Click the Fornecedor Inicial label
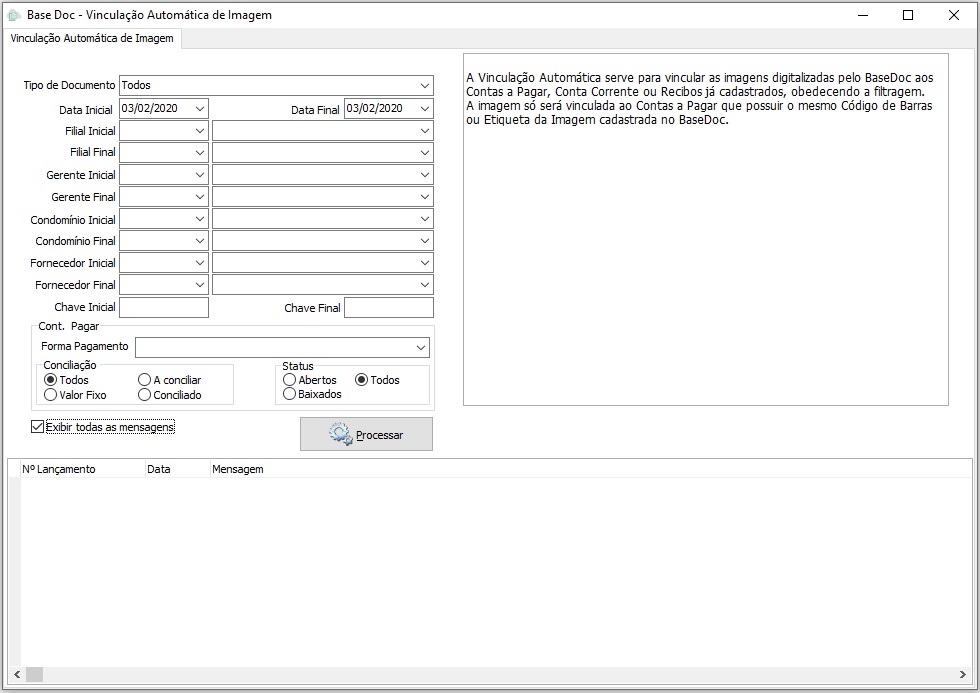 (72, 263)
